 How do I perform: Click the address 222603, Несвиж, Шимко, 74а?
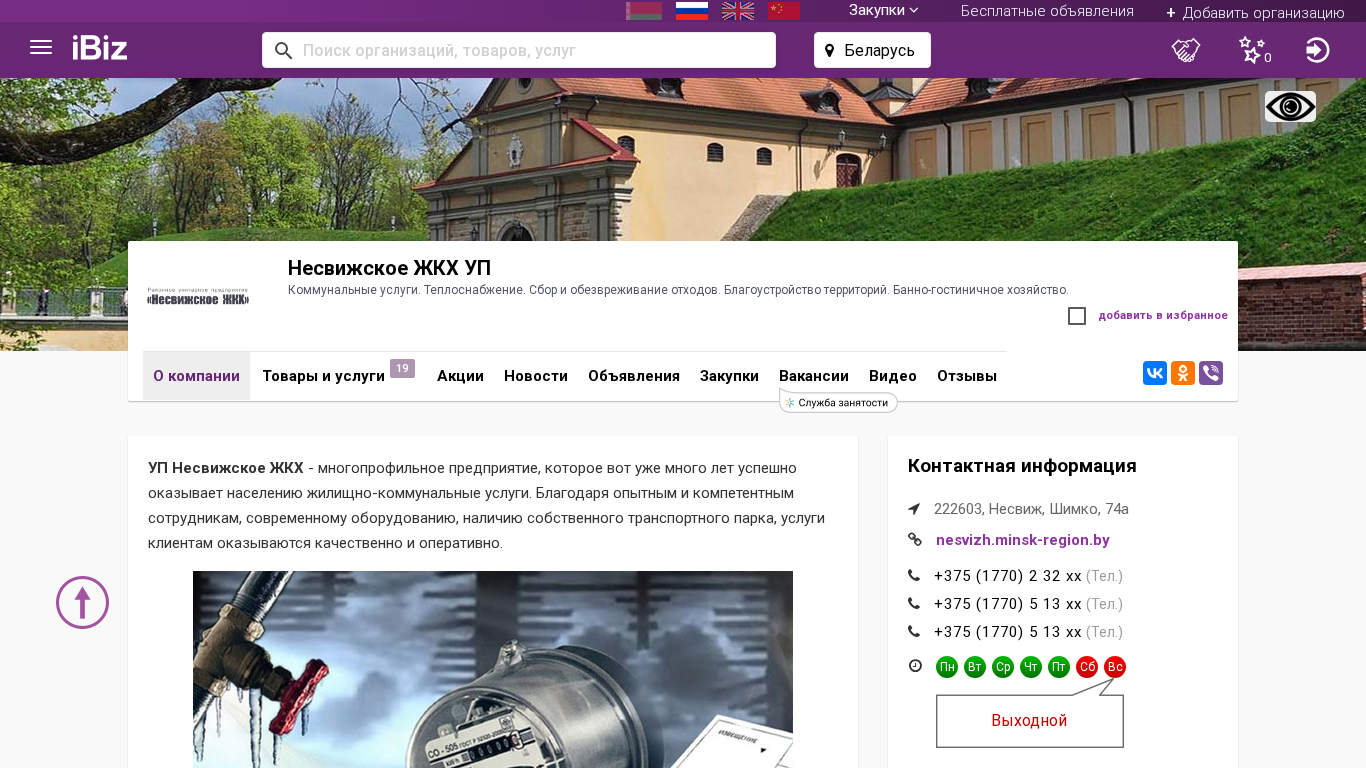click(x=1031, y=509)
